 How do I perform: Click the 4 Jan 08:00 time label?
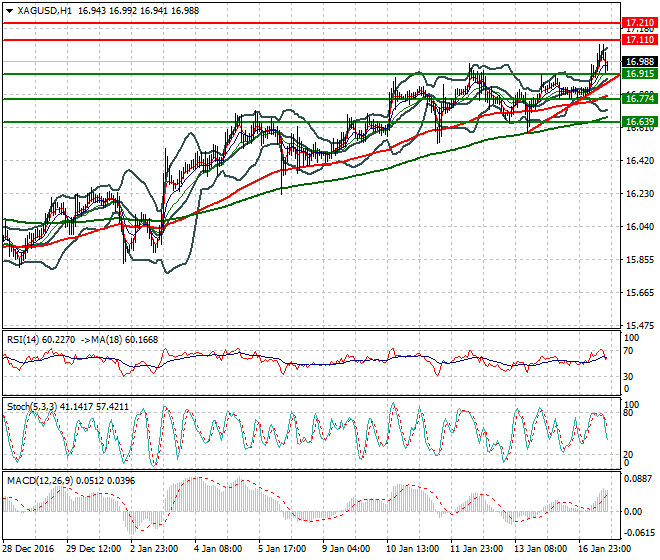tap(218, 549)
